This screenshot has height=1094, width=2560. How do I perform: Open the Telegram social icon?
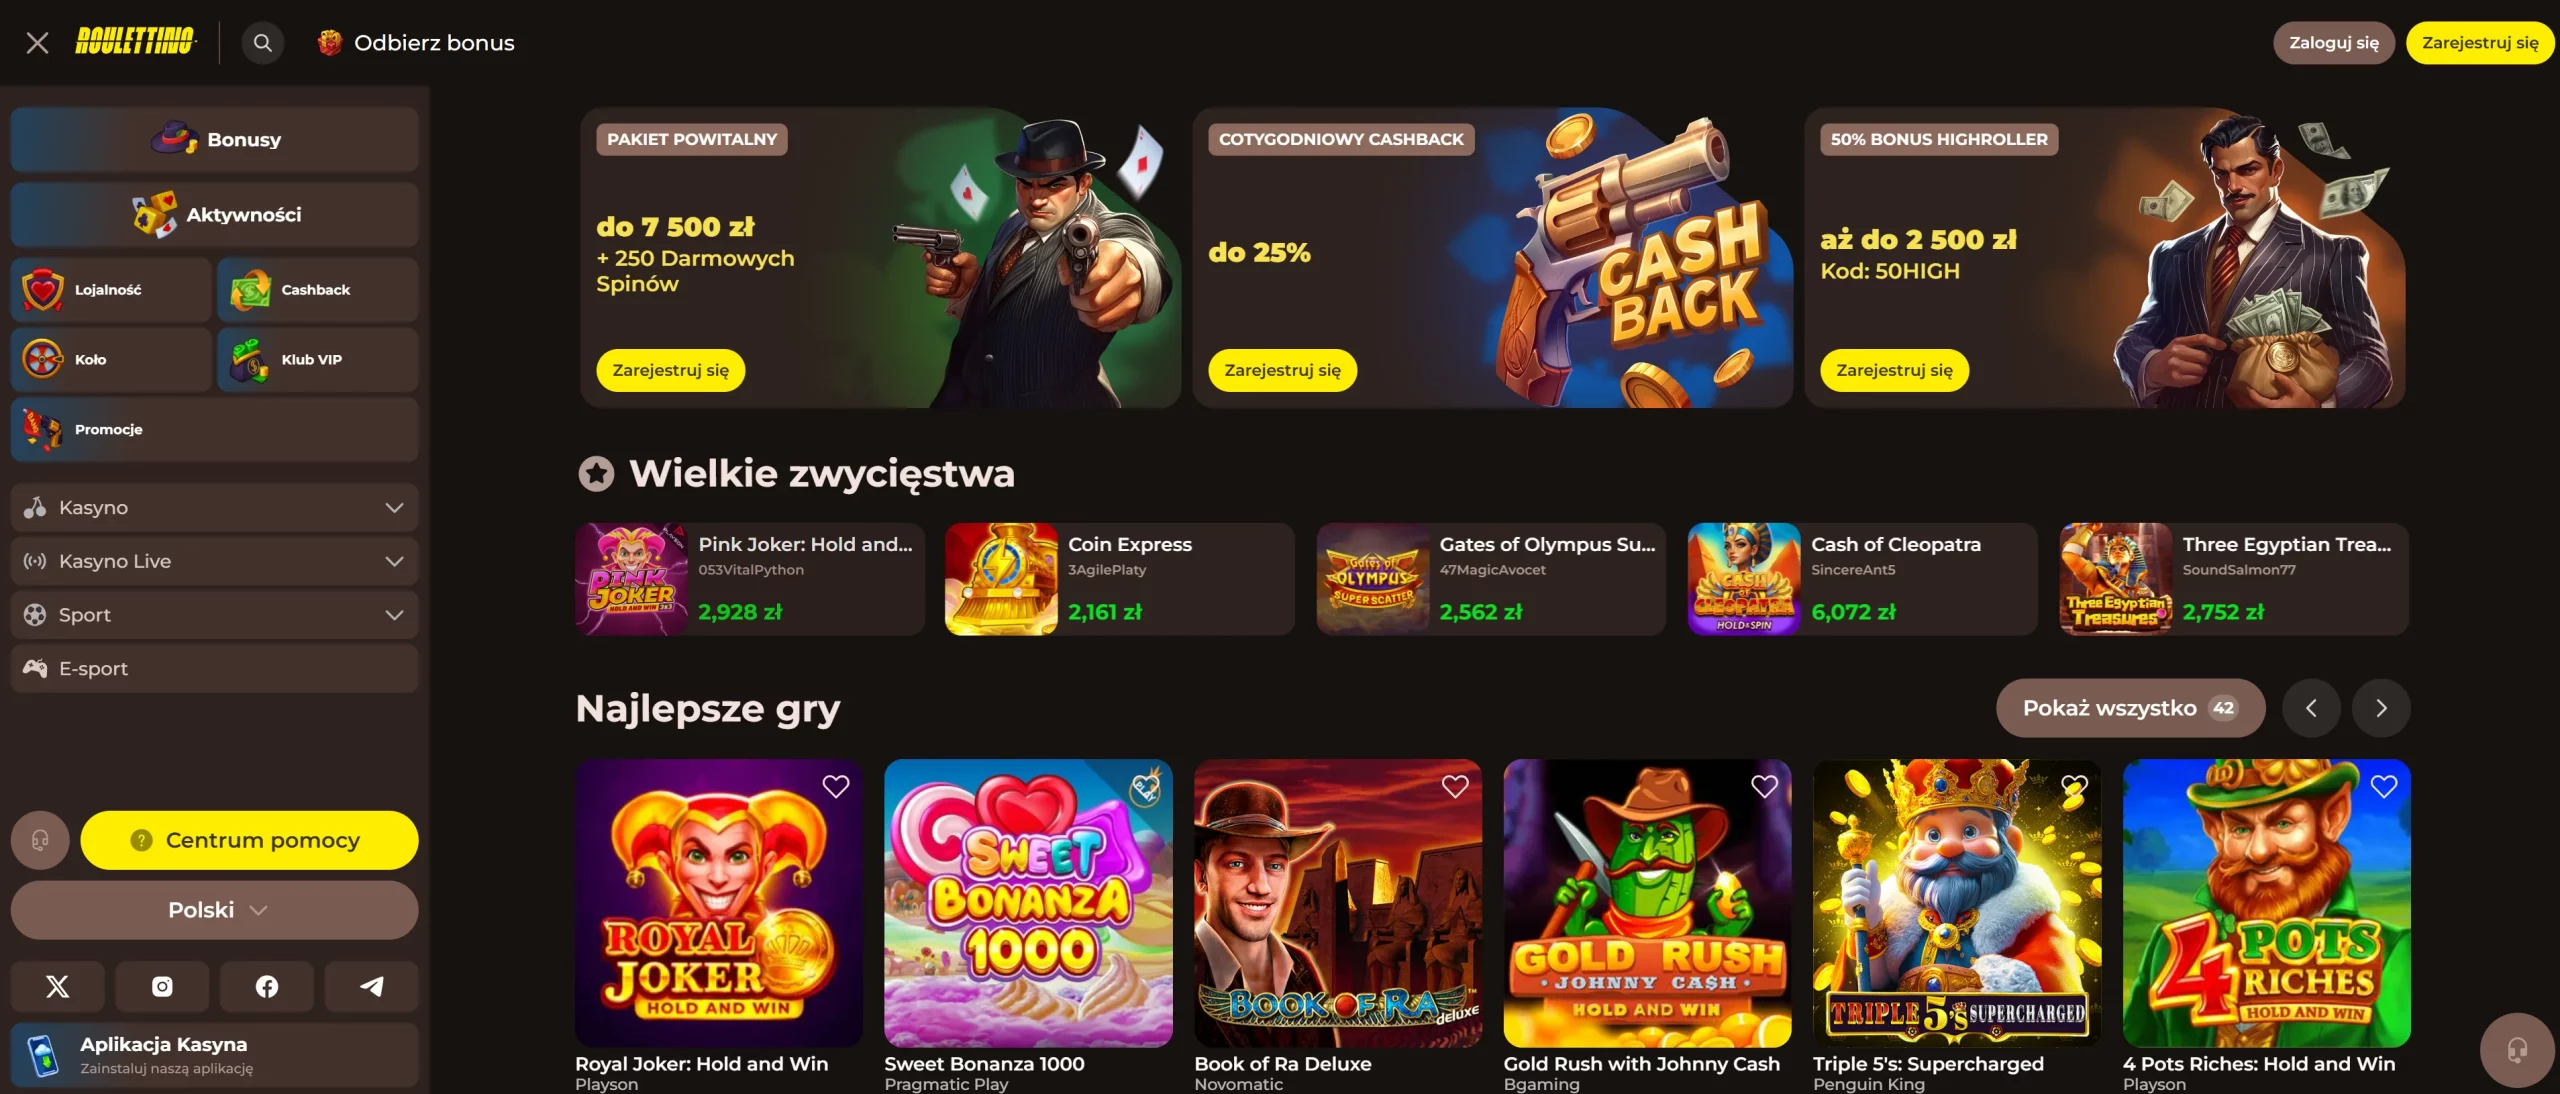pos(371,986)
